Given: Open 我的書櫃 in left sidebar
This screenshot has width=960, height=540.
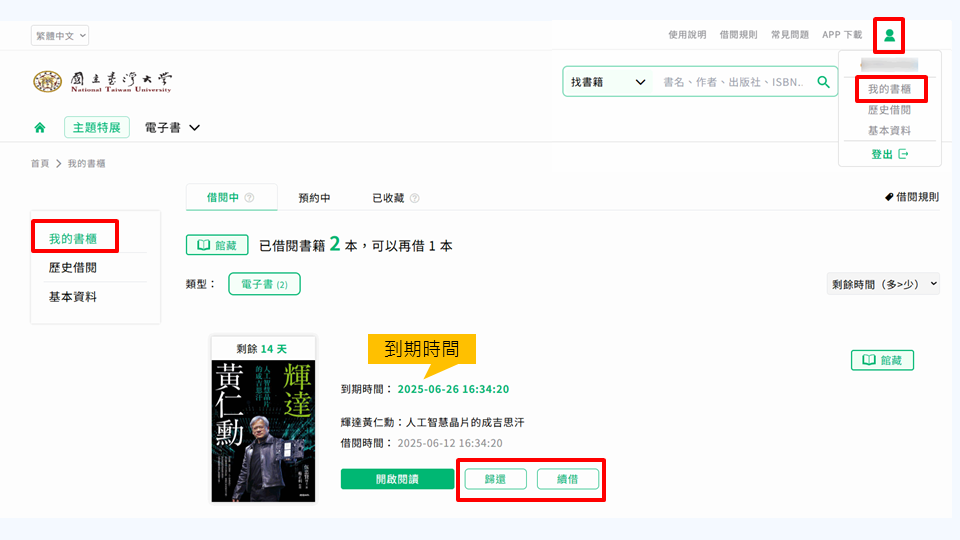Looking at the screenshot, I should click(x=73, y=239).
